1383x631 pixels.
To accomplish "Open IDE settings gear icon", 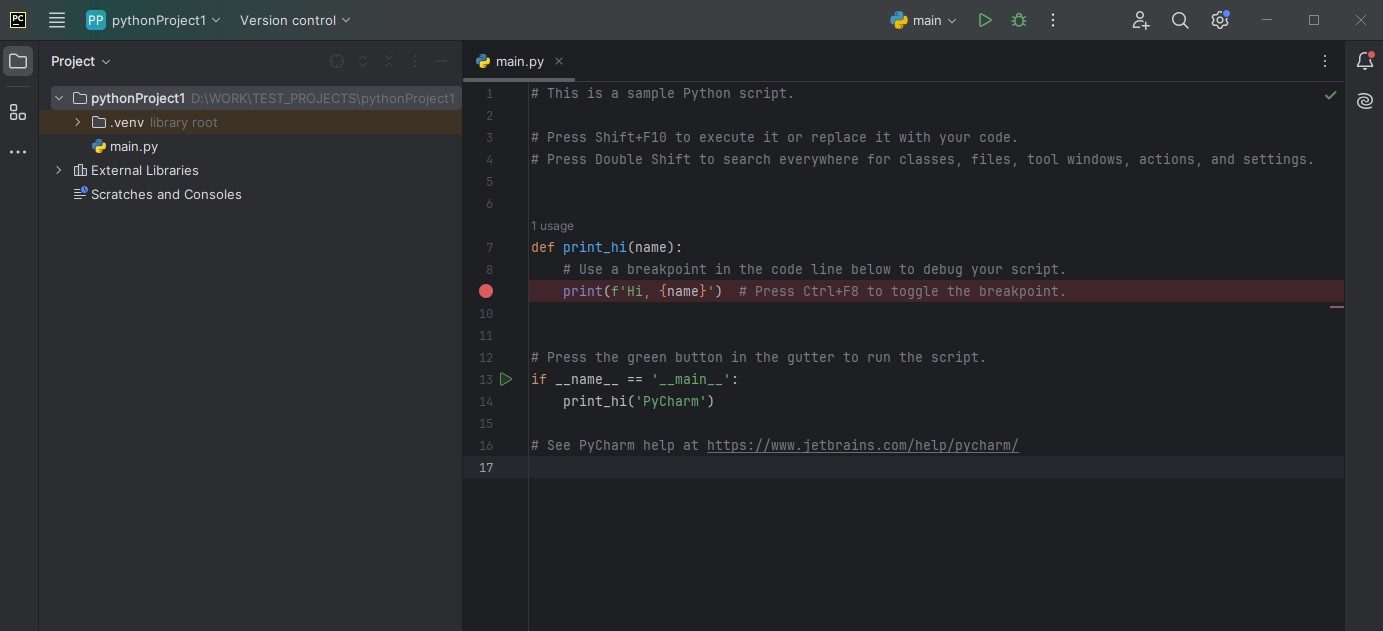I will (x=1219, y=20).
